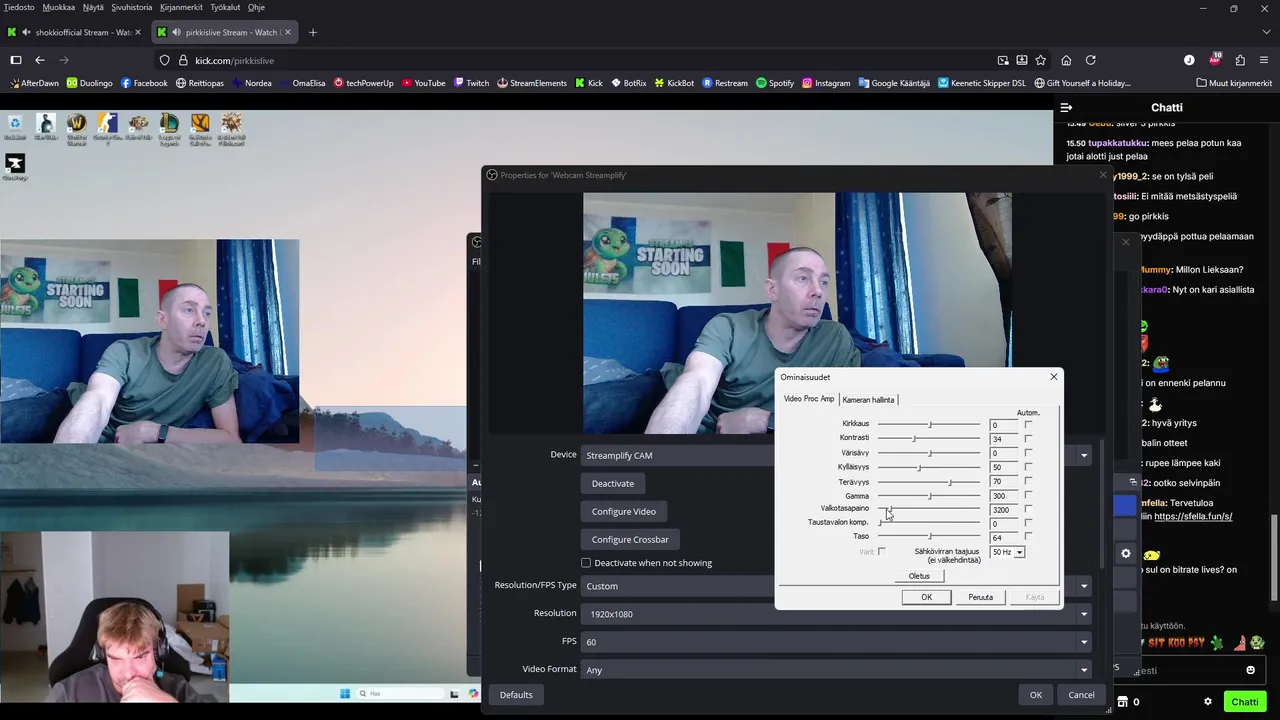The height and width of the screenshot is (720, 1280).
Task: Open the Firefox sidebar toggle icon
Action: pyautogui.click(x=16, y=60)
